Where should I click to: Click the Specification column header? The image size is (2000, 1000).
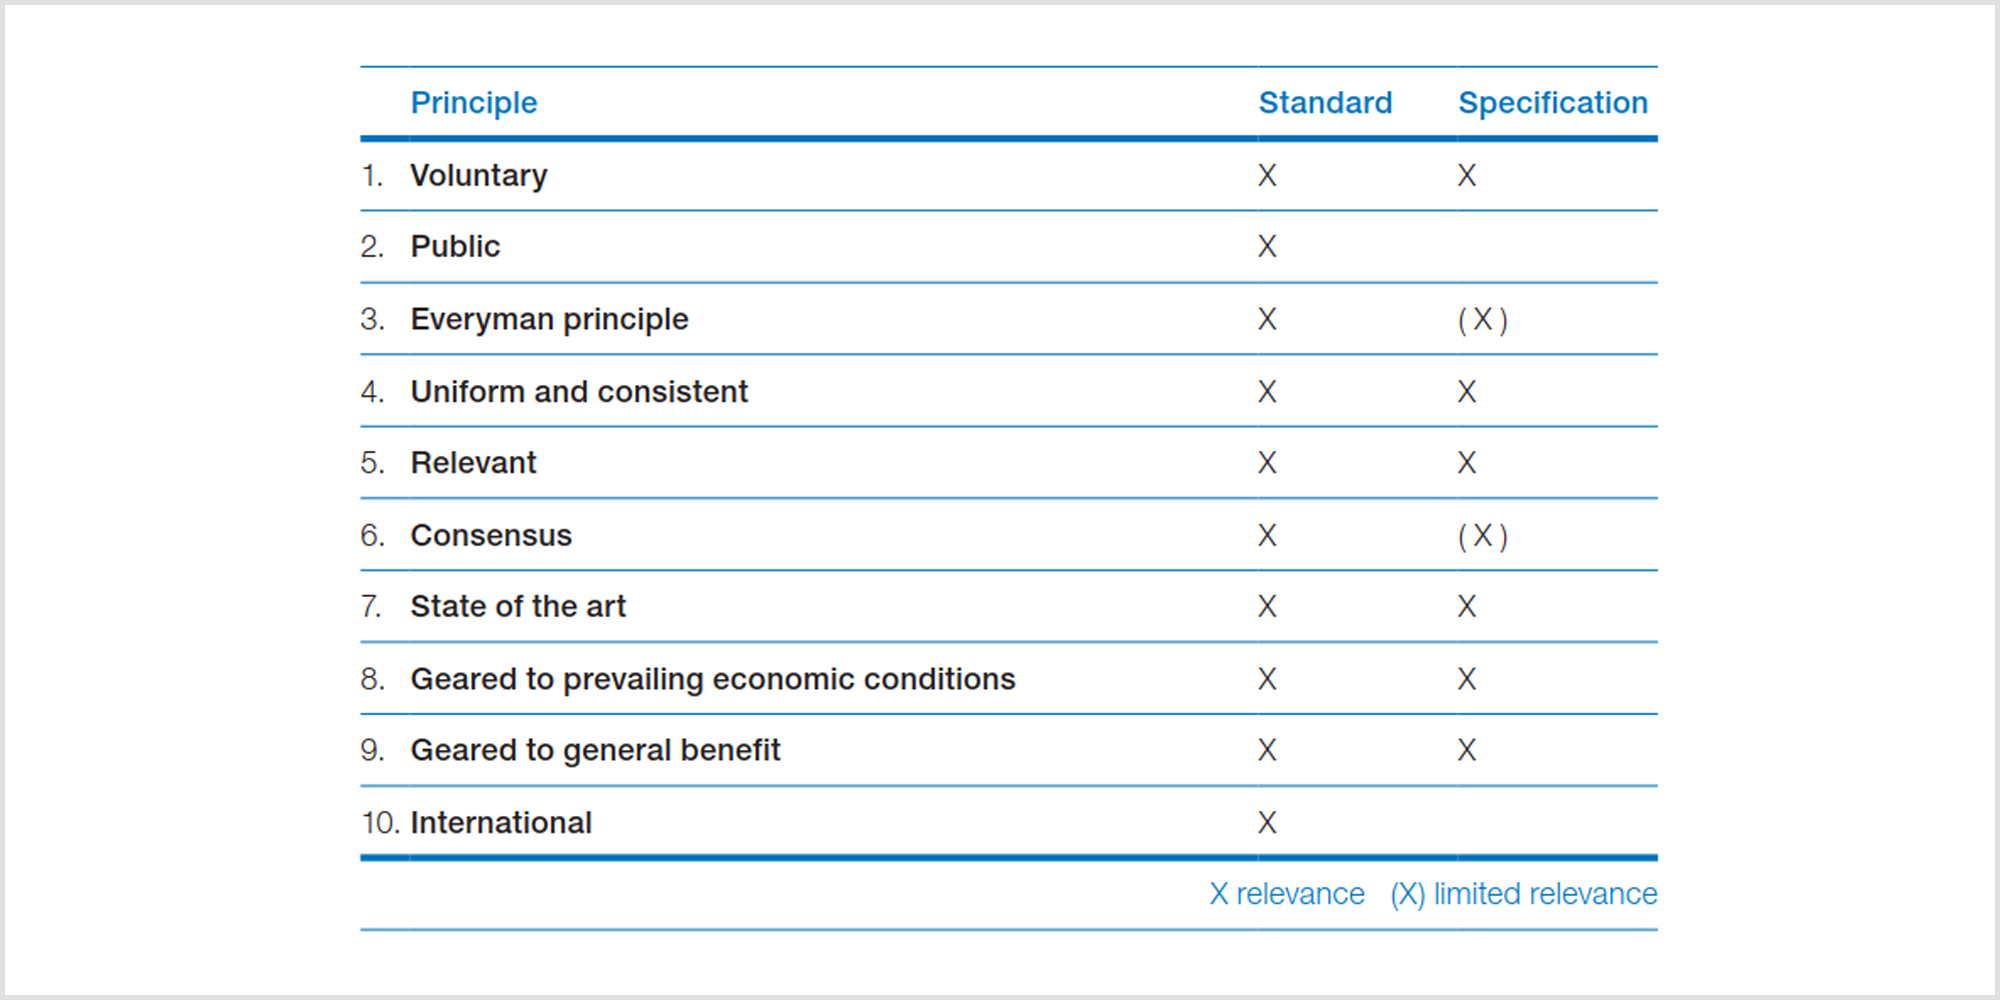point(1553,103)
